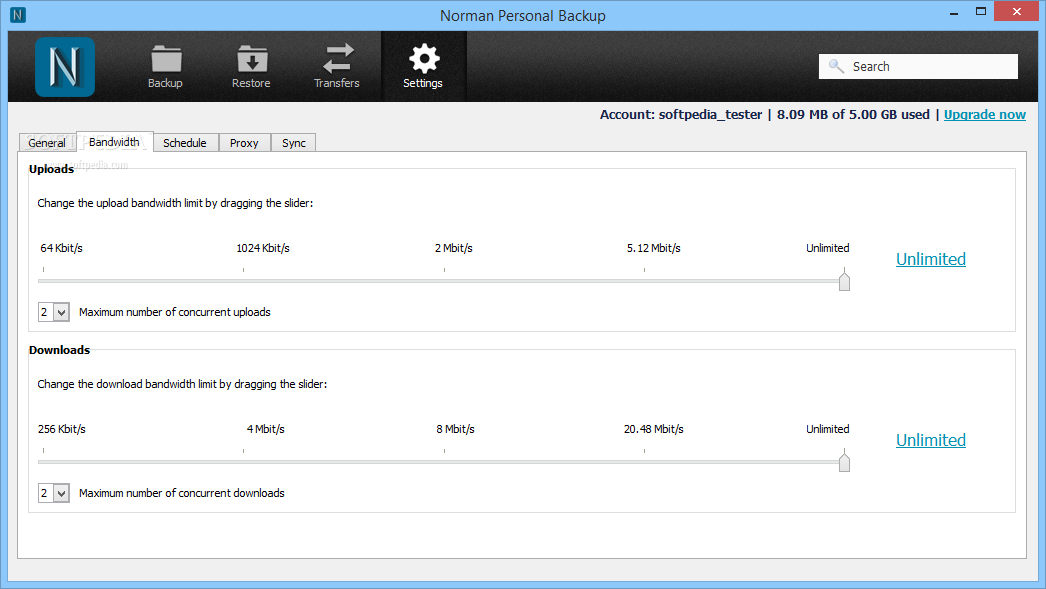1046x589 pixels.
Task: Open the Transfers arrows icon
Action: coord(338,58)
